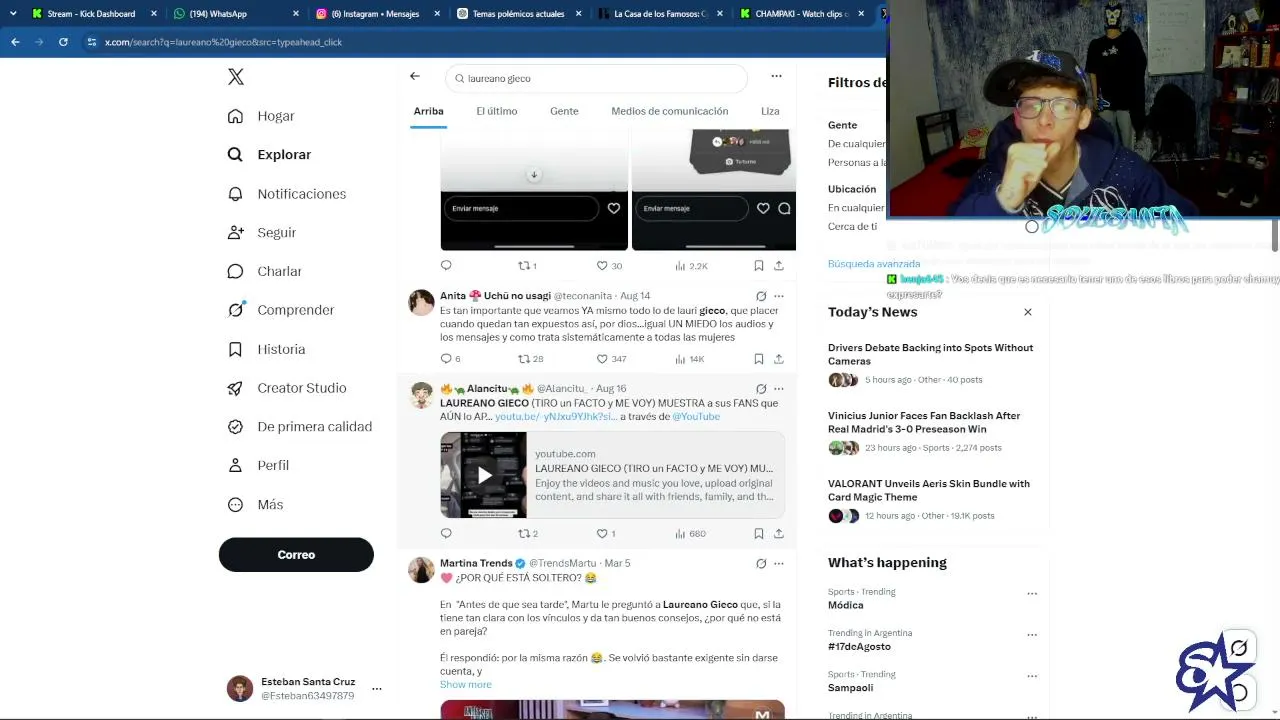Open the VALORANT Aeris Skin Bundle story

(928, 490)
